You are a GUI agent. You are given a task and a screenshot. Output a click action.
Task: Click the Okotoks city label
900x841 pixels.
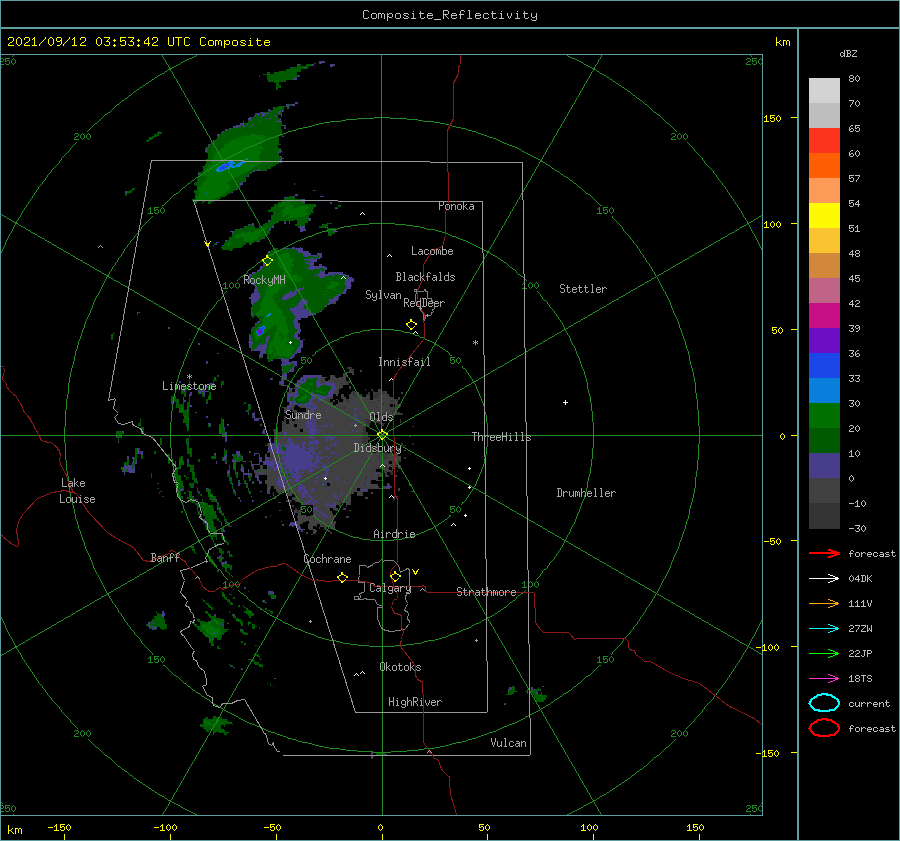[x=400, y=667]
